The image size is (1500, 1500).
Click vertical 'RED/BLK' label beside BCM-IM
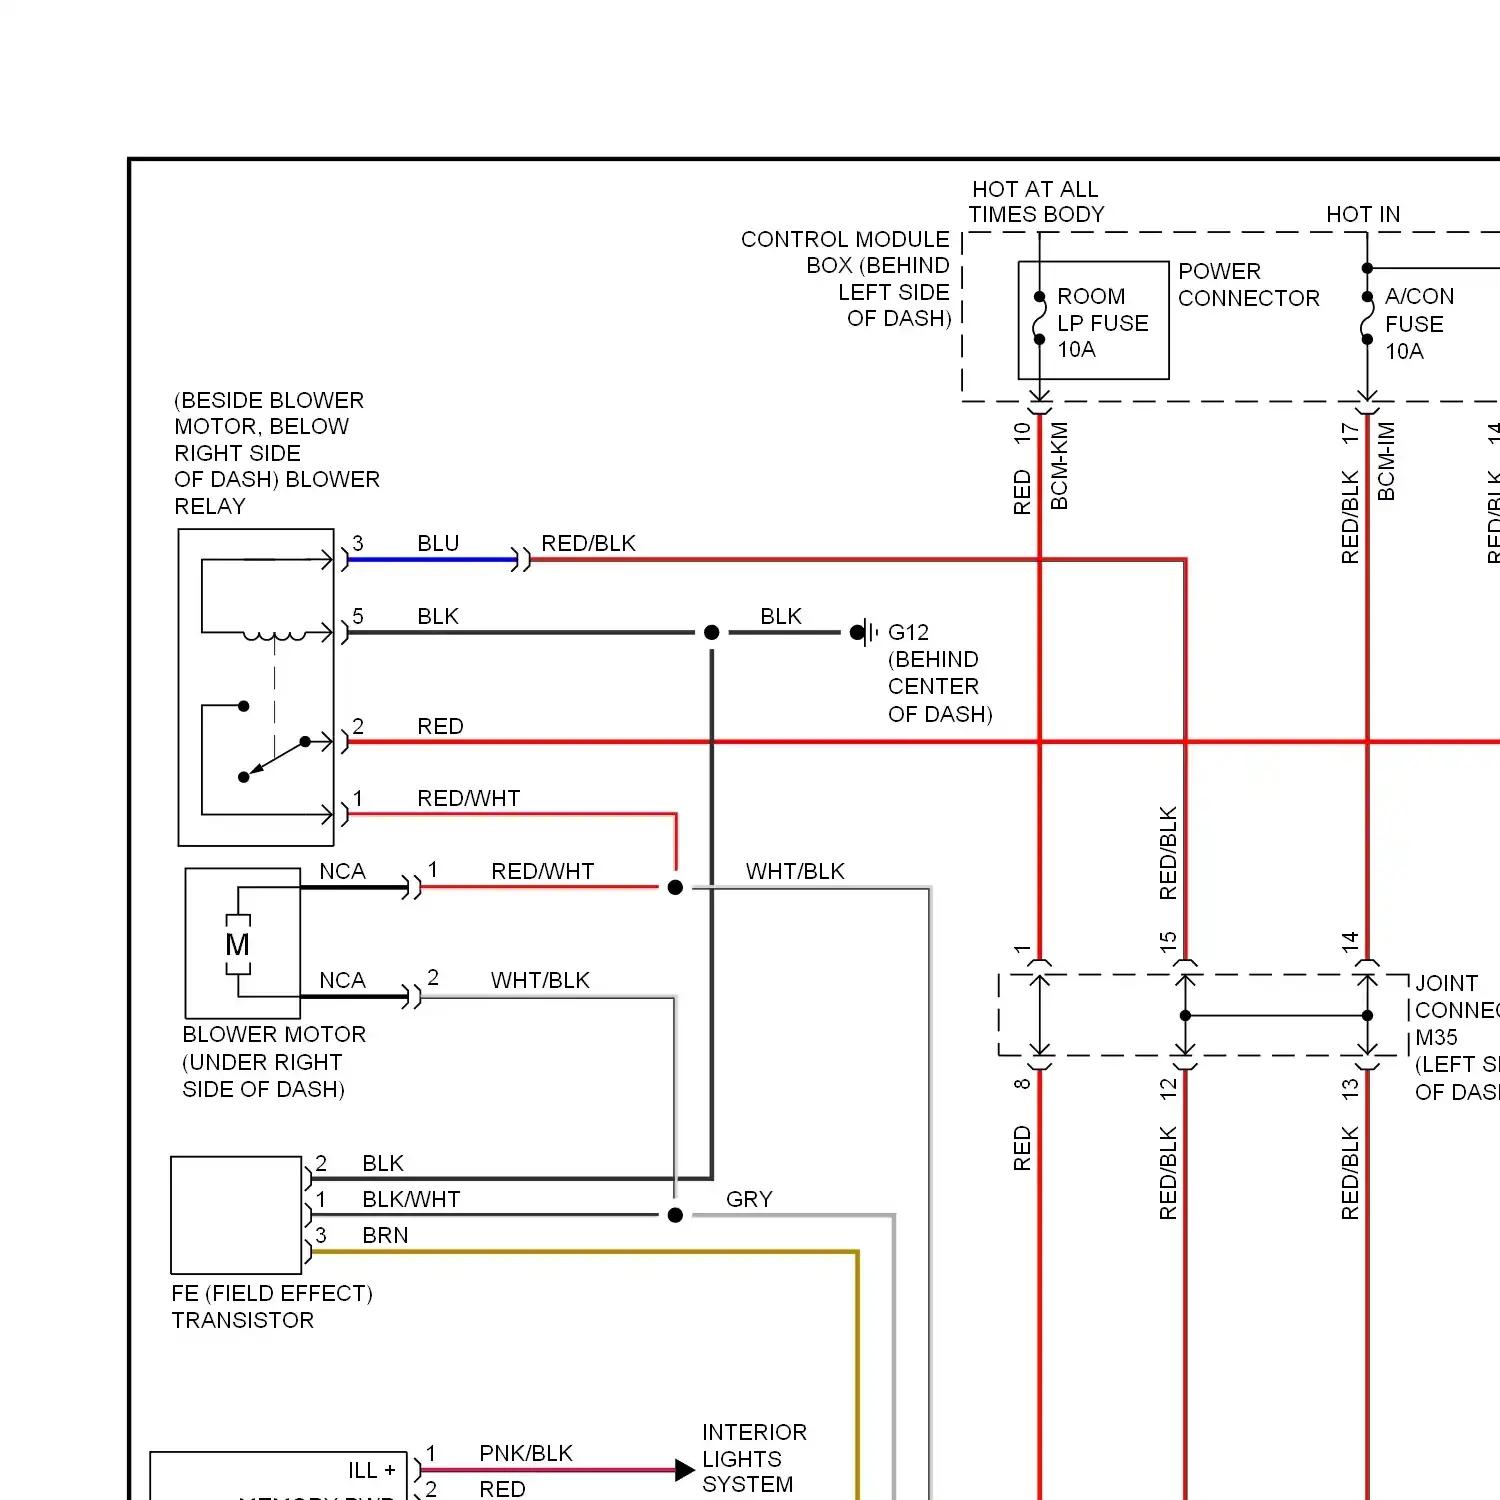1350,517
